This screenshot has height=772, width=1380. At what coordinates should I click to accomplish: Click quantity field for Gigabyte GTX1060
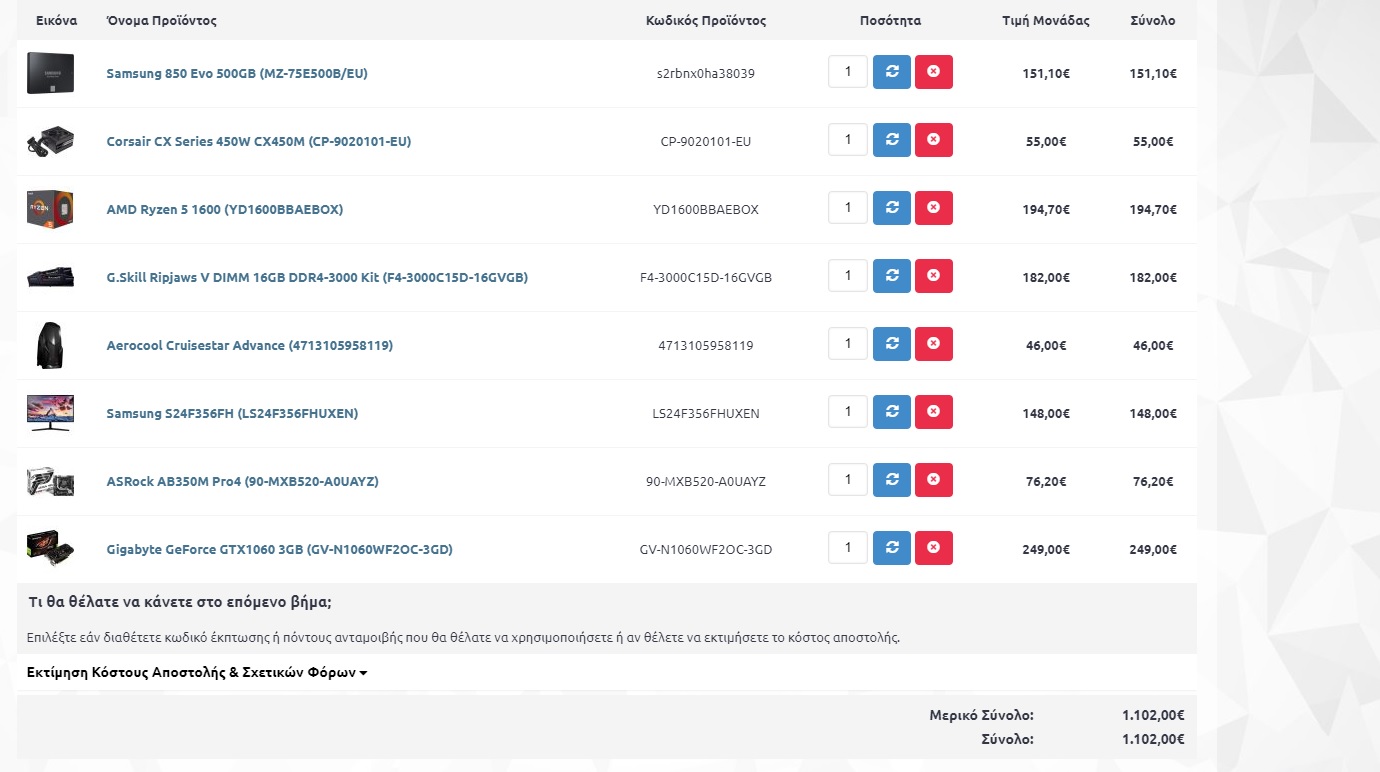(x=848, y=548)
